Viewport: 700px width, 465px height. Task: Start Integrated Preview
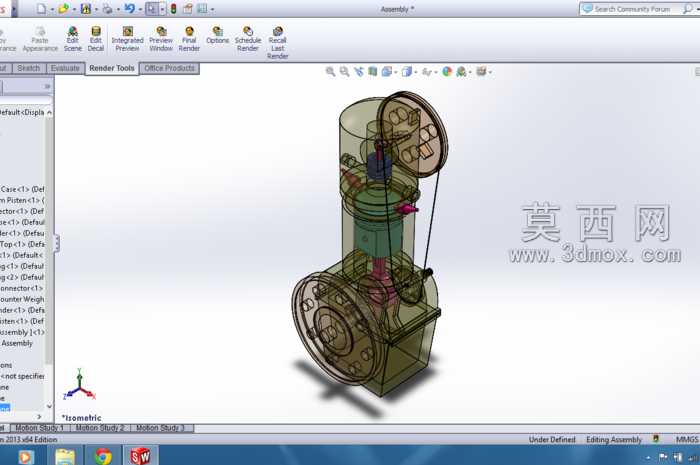coord(128,39)
